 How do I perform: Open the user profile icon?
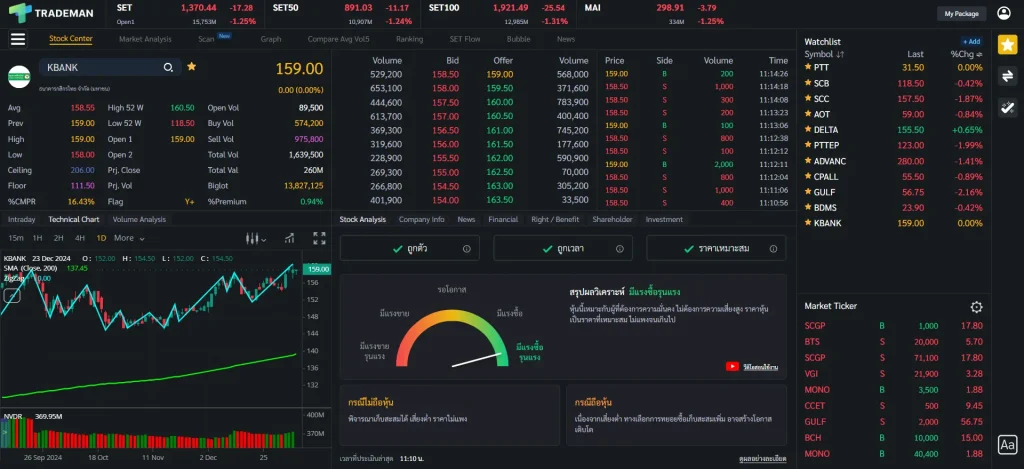(x=1004, y=13)
